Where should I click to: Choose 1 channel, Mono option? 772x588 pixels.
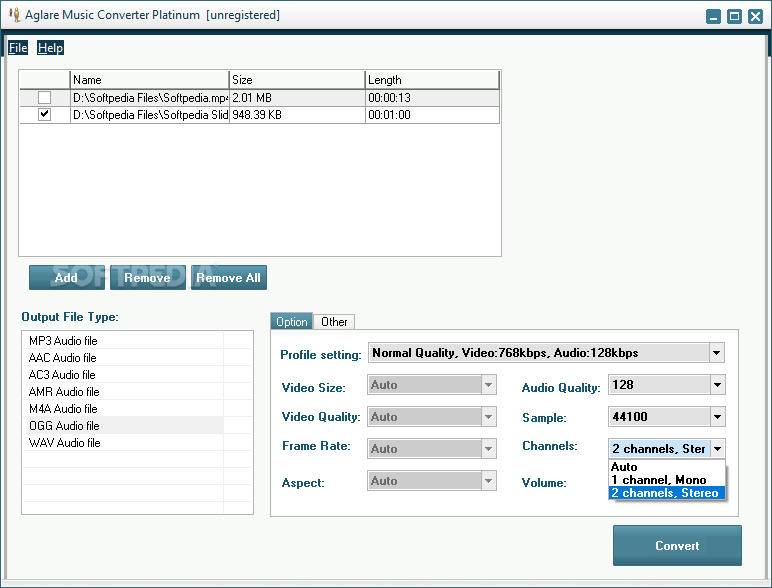coord(667,480)
